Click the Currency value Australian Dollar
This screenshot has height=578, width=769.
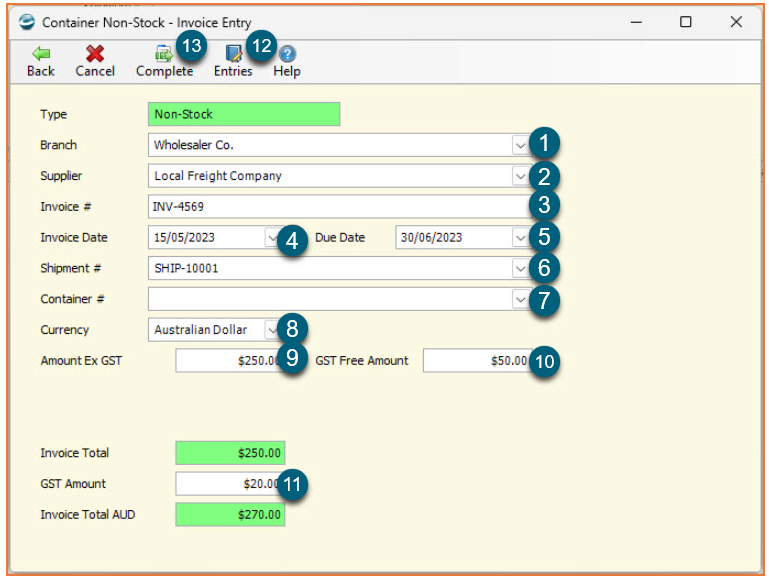(201, 330)
